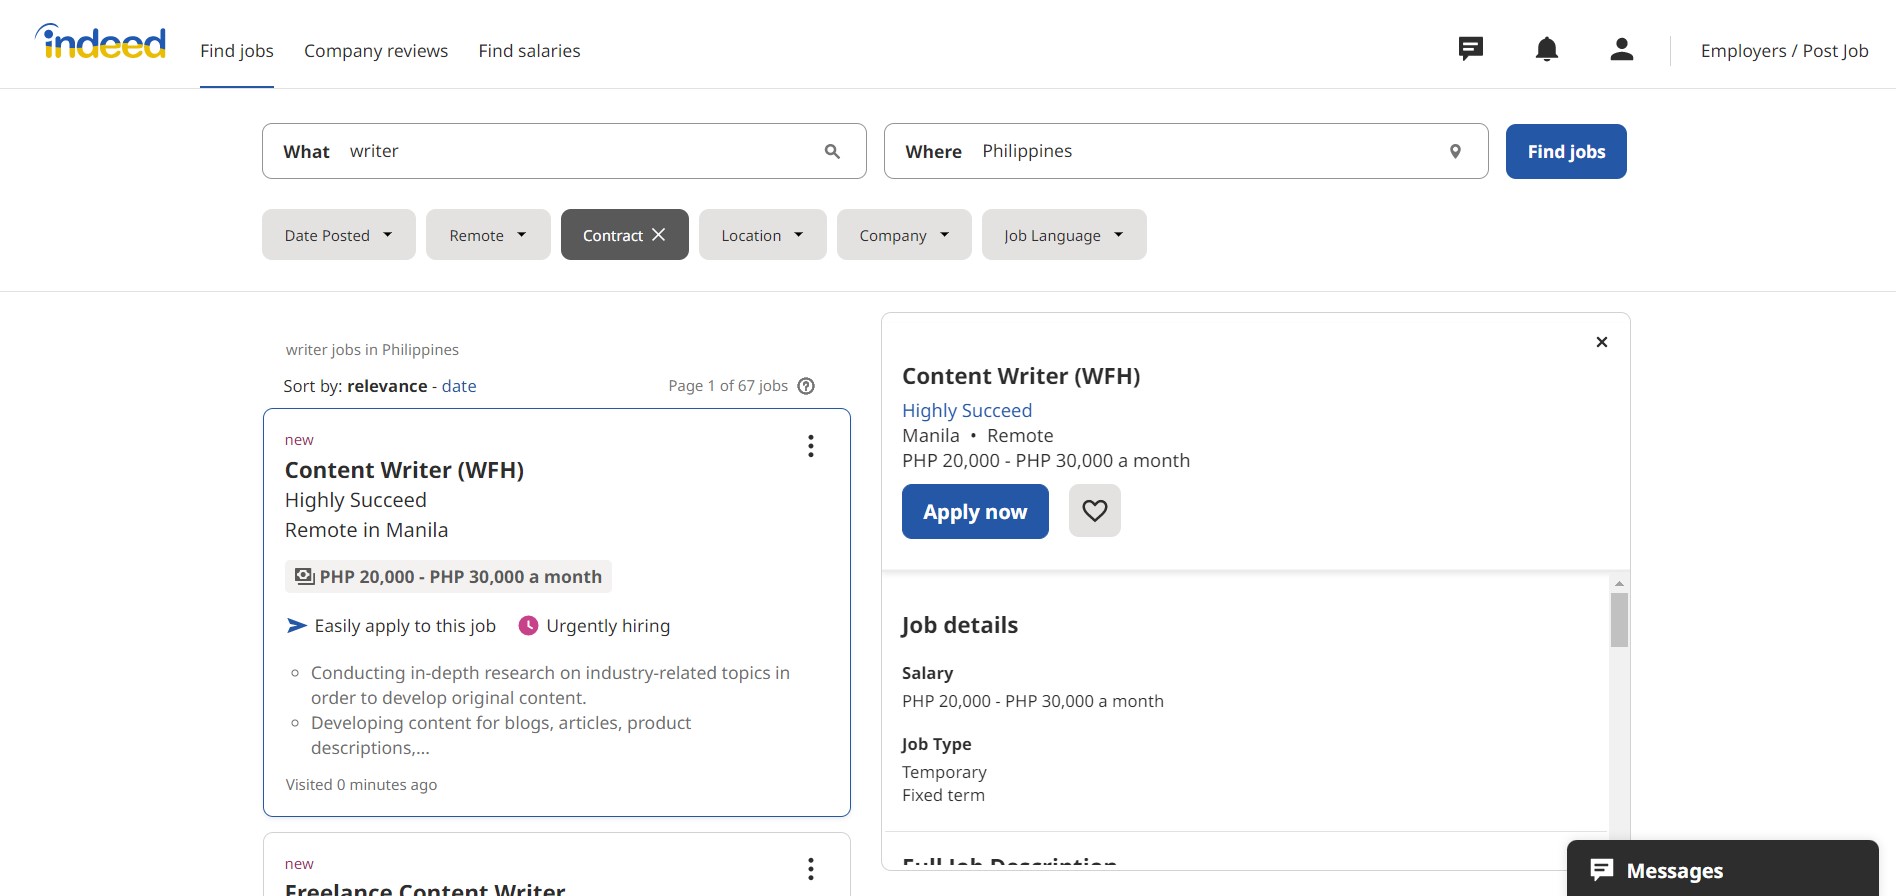The height and width of the screenshot is (896, 1896).
Task: Open Freelance Content Writer job title
Action: (425, 888)
